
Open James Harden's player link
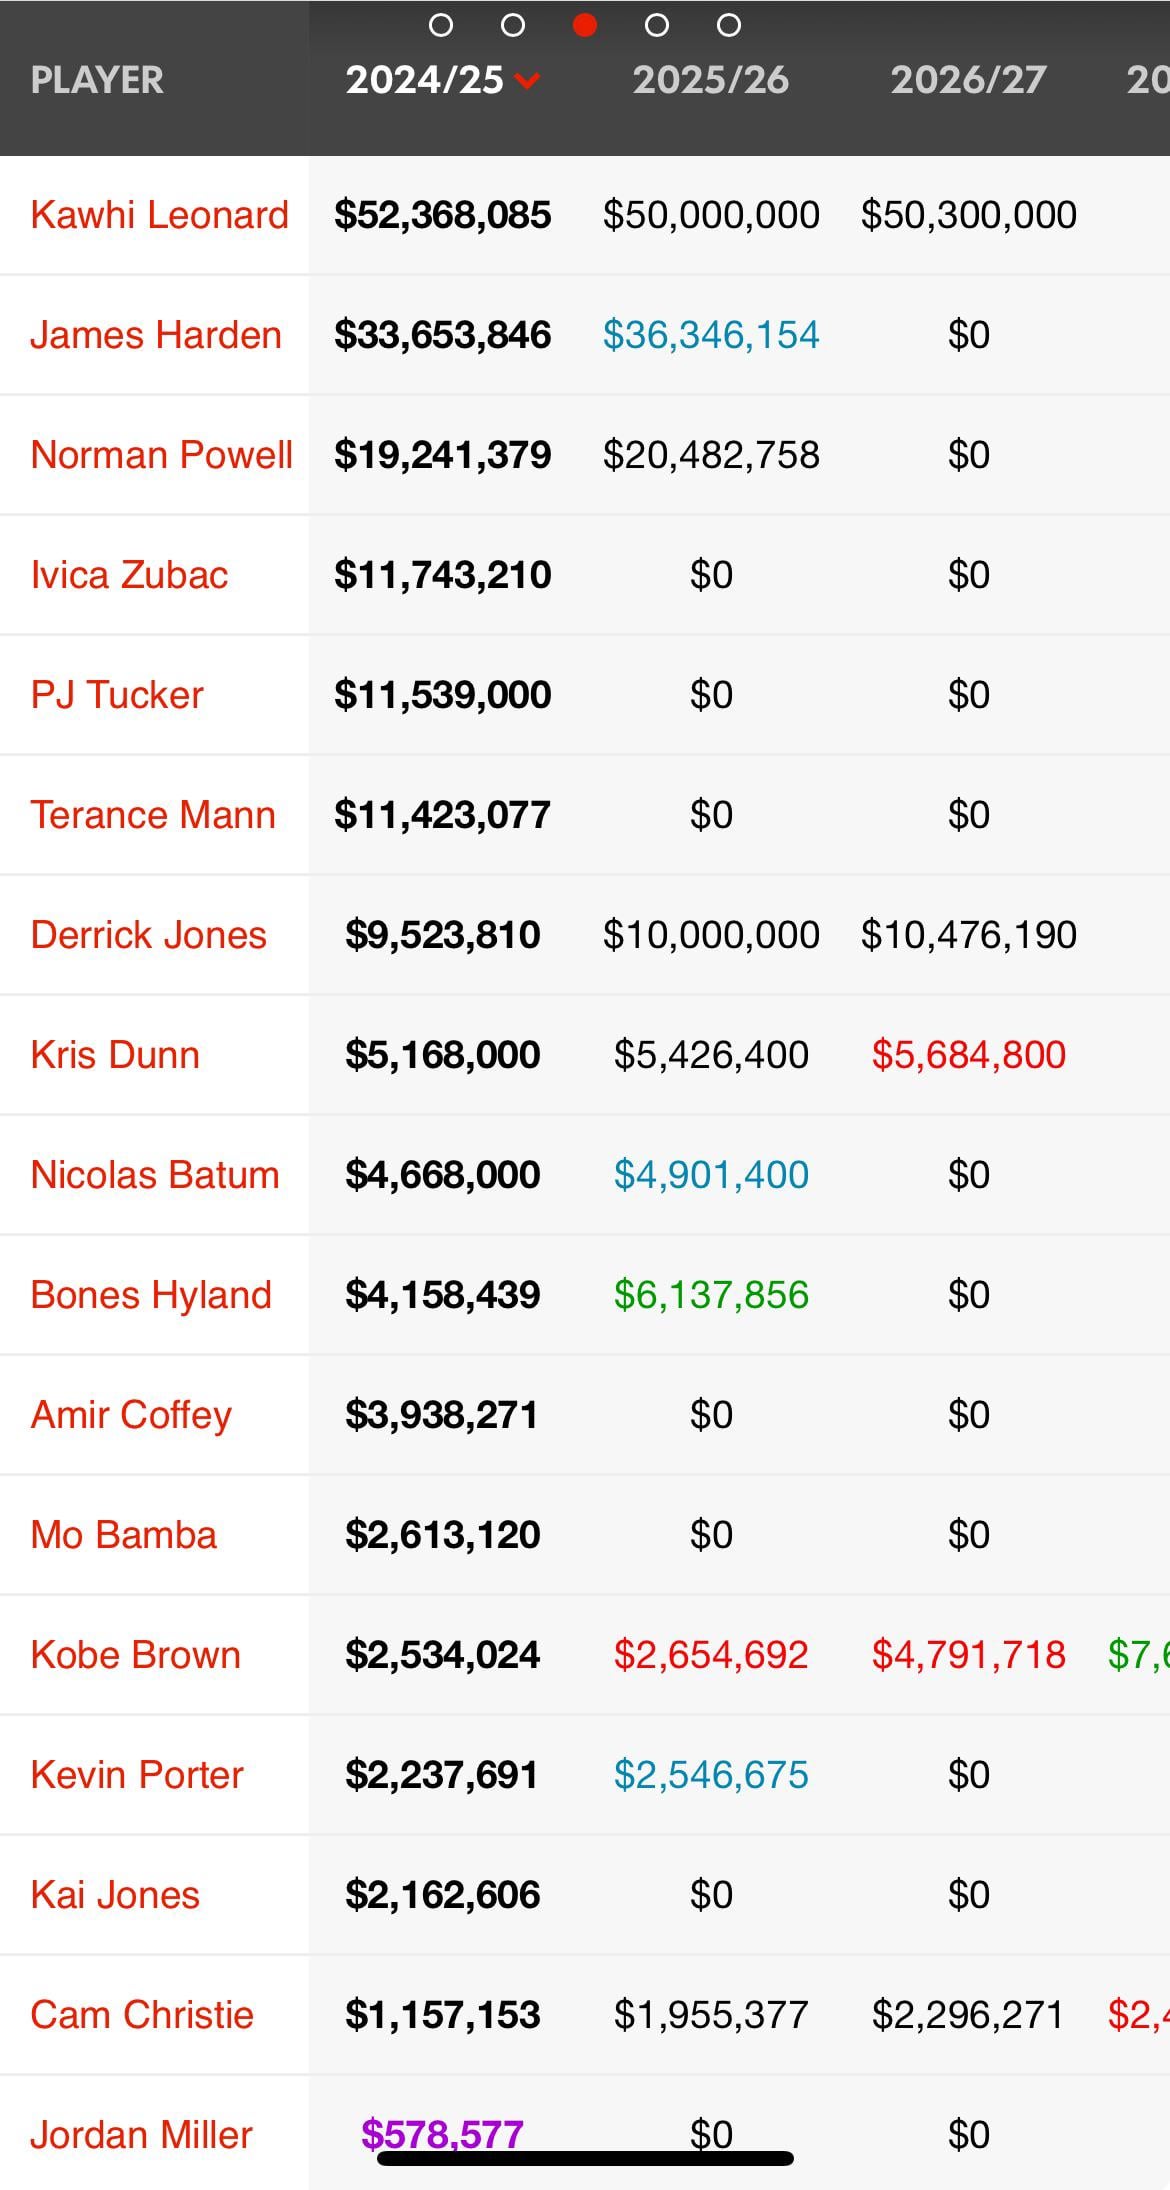tap(156, 335)
